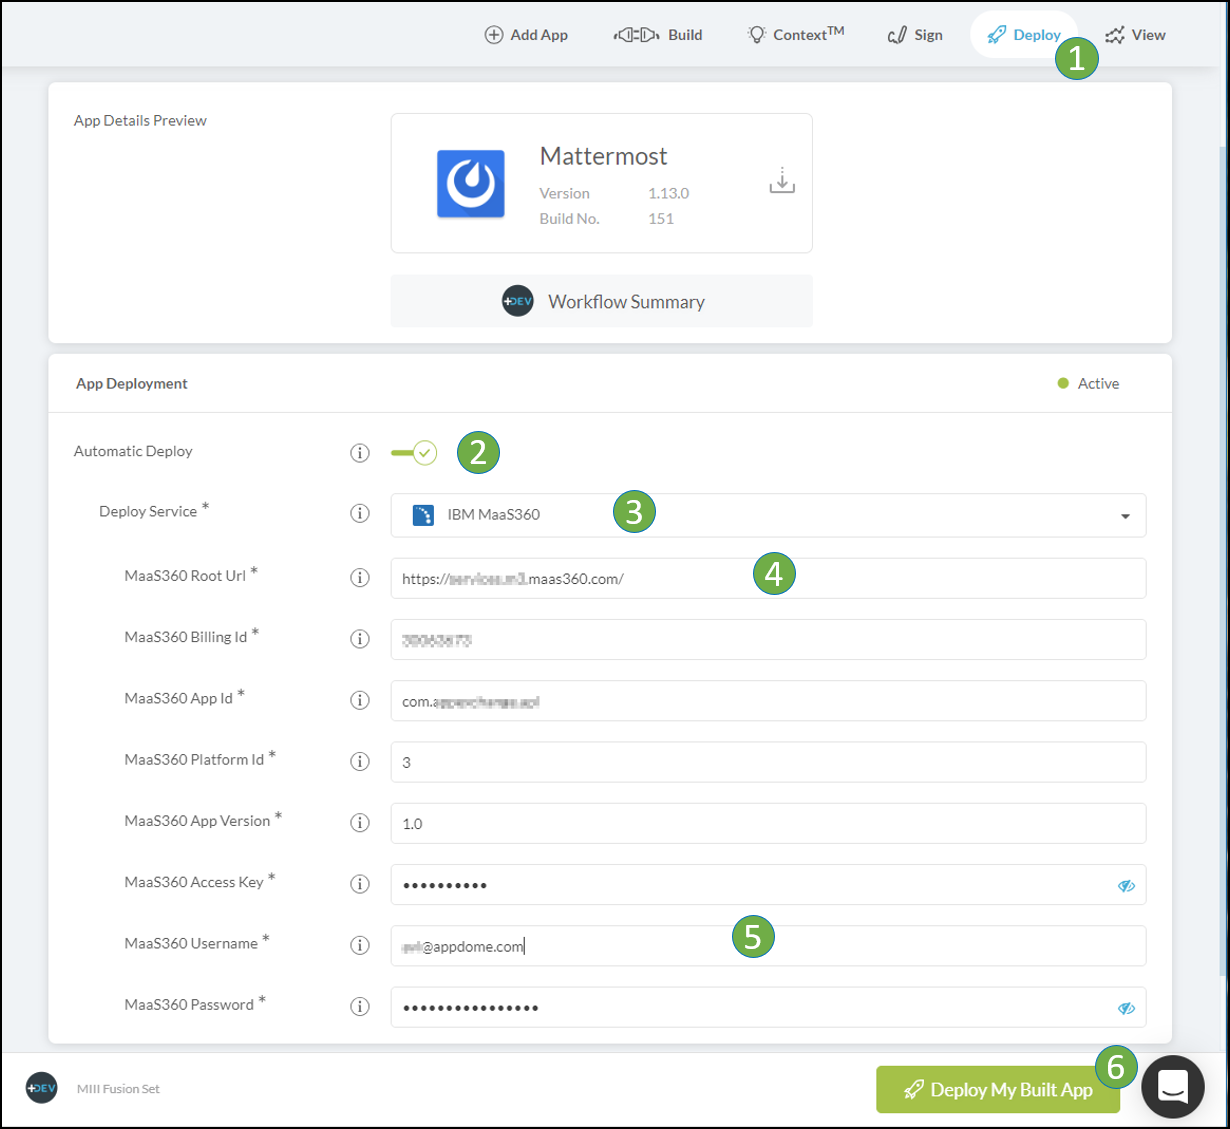The width and height of the screenshot is (1230, 1129).
Task: Show info for MaaS360 Password
Action: [x=360, y=1006]
